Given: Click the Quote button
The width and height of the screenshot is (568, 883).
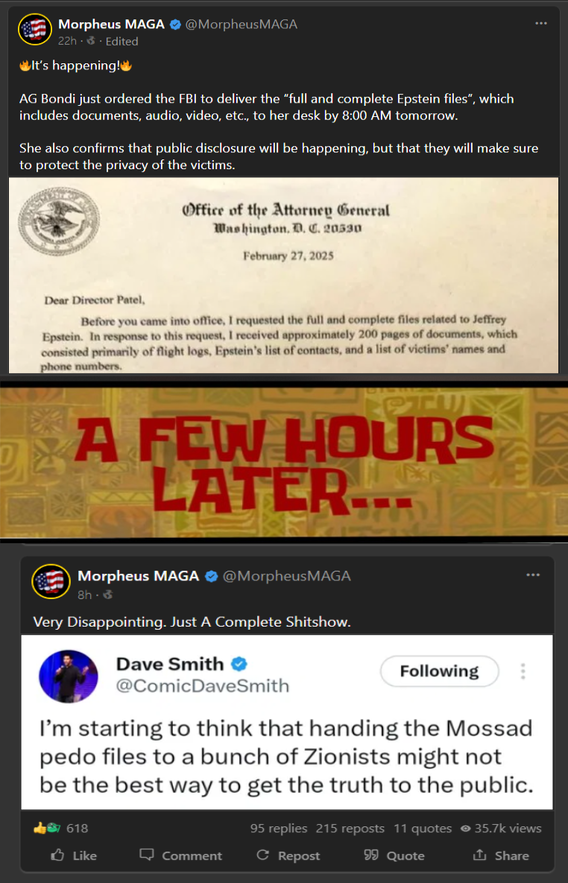Looking at the screenshot, I should 394,855.
